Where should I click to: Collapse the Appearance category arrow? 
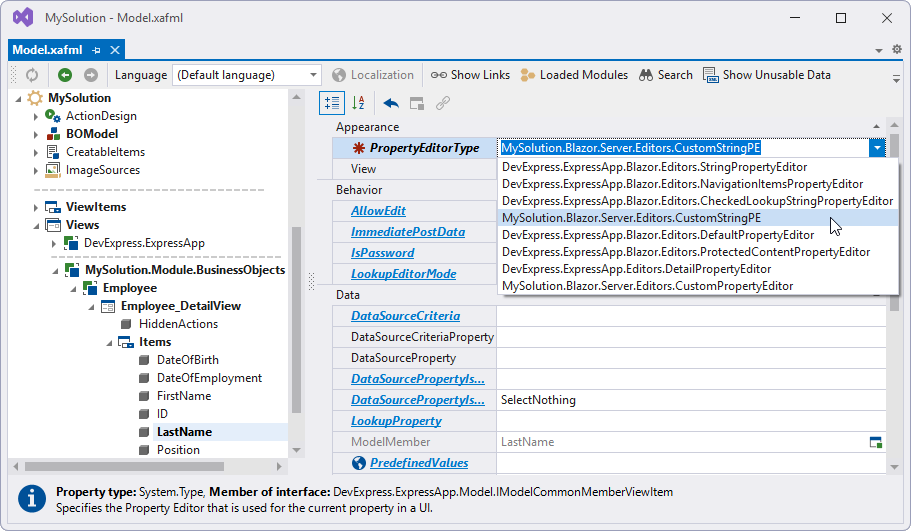click(x=876, y=127)
